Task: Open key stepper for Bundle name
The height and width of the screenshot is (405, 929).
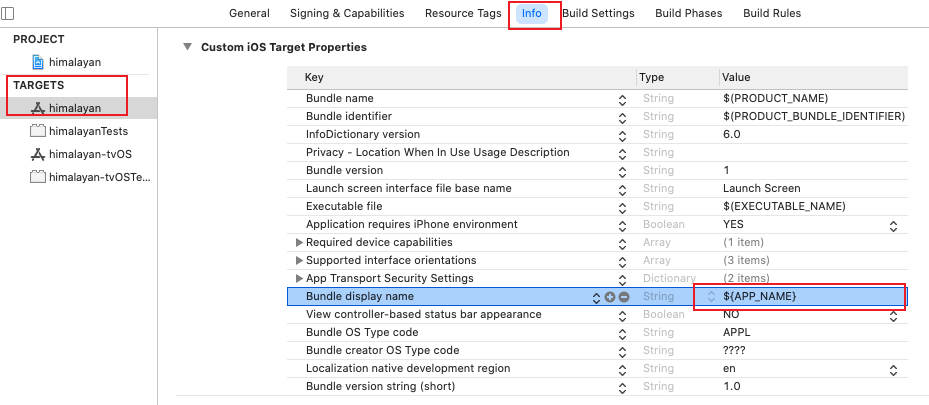Action: point(622,100)
